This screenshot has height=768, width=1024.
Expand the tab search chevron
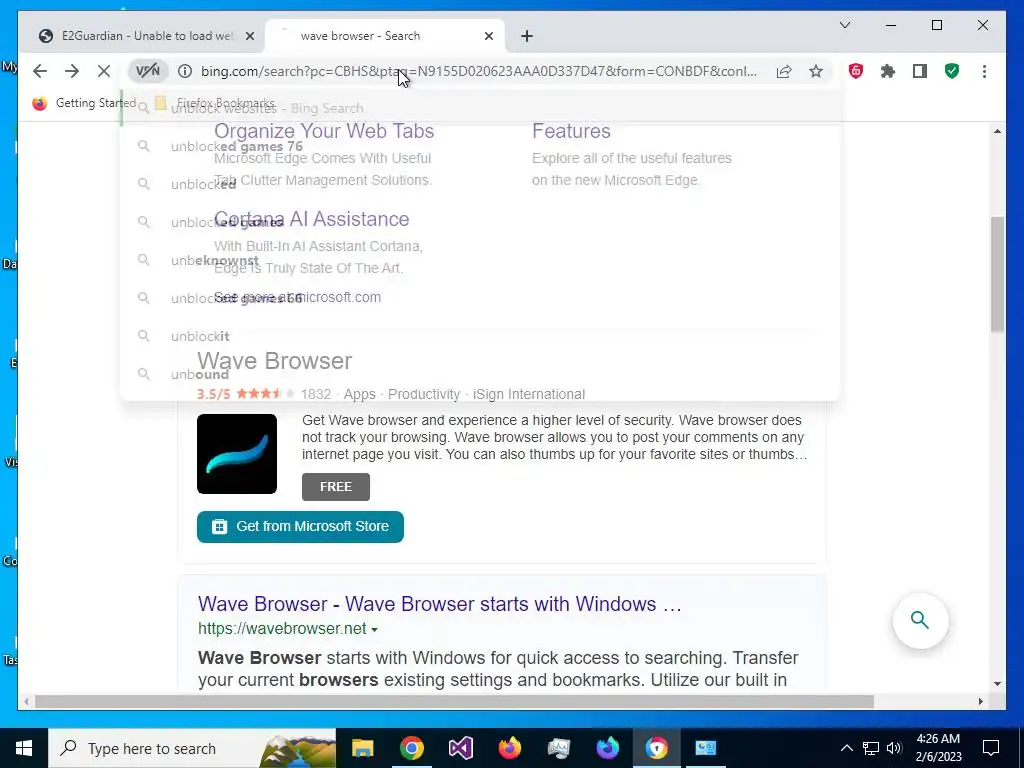click(x=844, y=25)
